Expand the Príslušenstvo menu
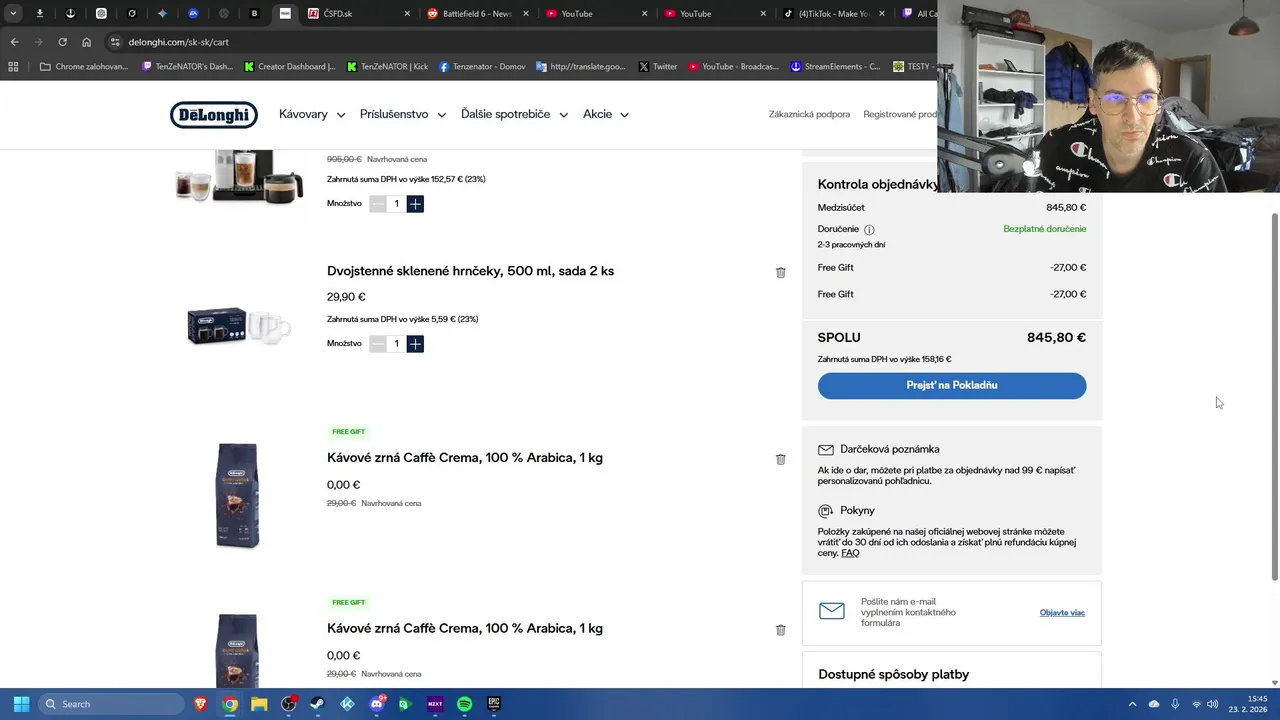Screen dimensions: 1280x720 click(x=403, y=114)
